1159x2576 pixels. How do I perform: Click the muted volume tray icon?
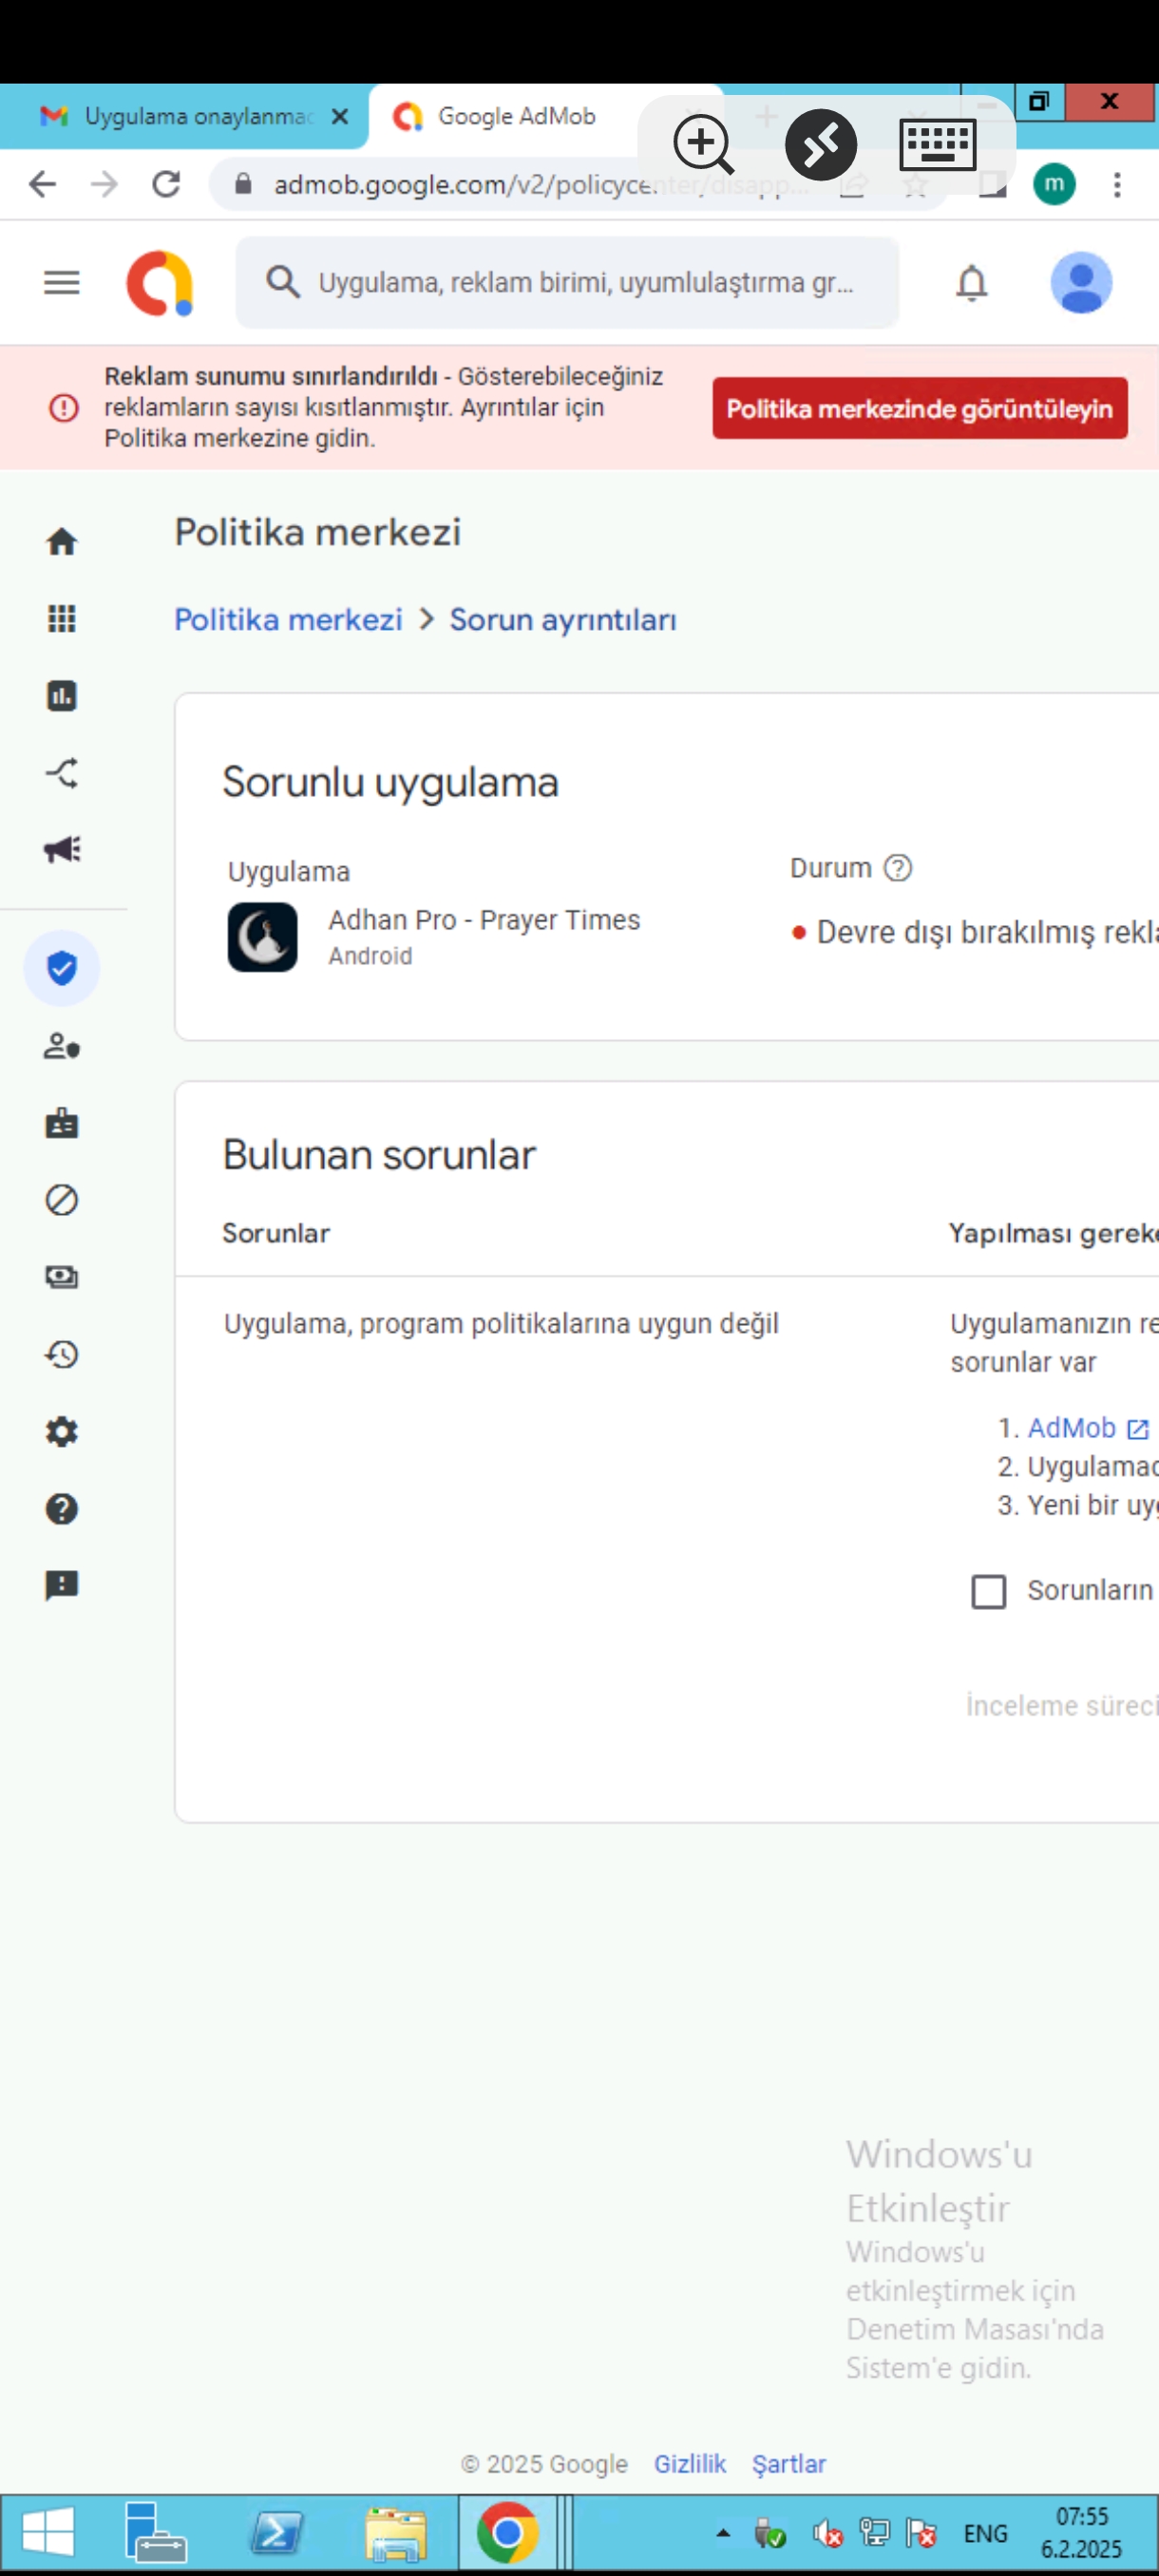[x=827, y=2533]
